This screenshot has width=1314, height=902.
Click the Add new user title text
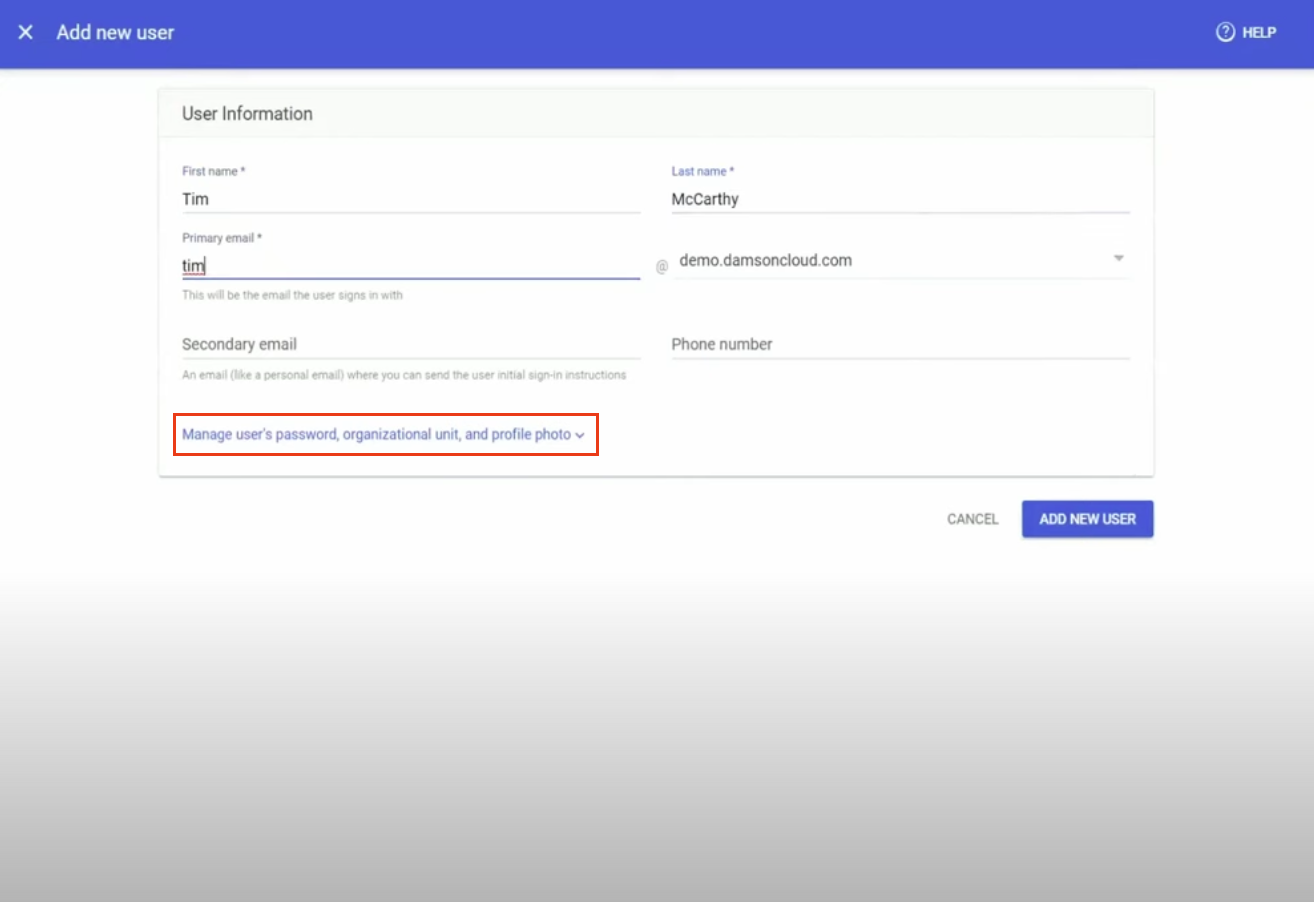point(114,32)
